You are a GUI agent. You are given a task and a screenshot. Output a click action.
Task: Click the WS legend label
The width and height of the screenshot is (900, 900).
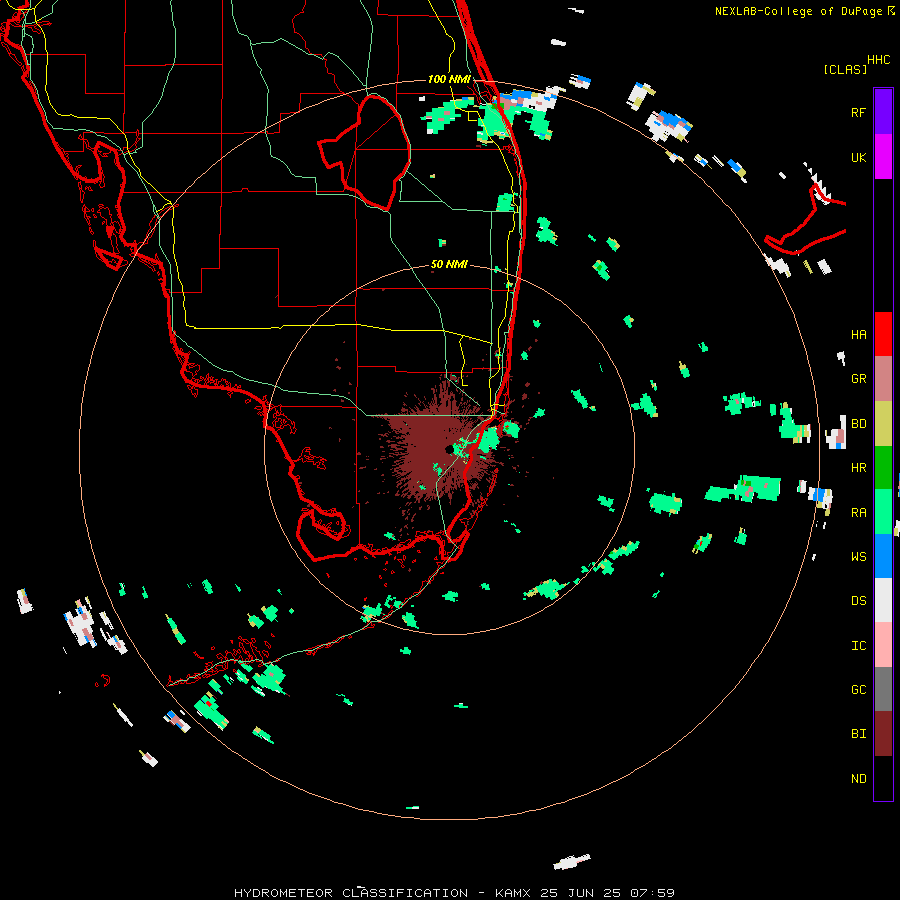pos(858,557)
